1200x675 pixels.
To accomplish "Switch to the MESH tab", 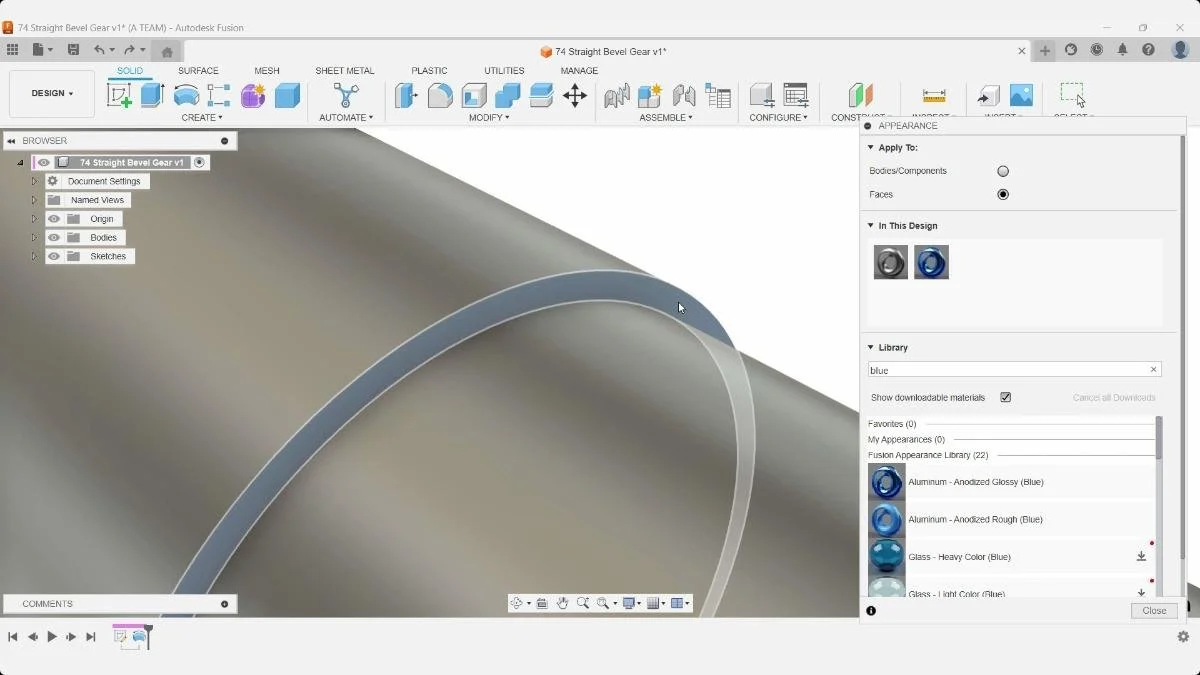I will 267,71.
